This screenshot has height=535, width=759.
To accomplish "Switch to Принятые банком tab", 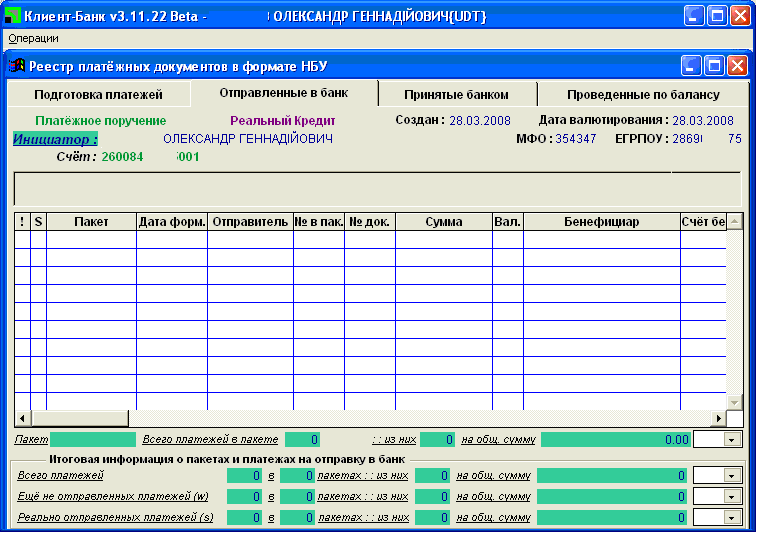I will (457, 95).
